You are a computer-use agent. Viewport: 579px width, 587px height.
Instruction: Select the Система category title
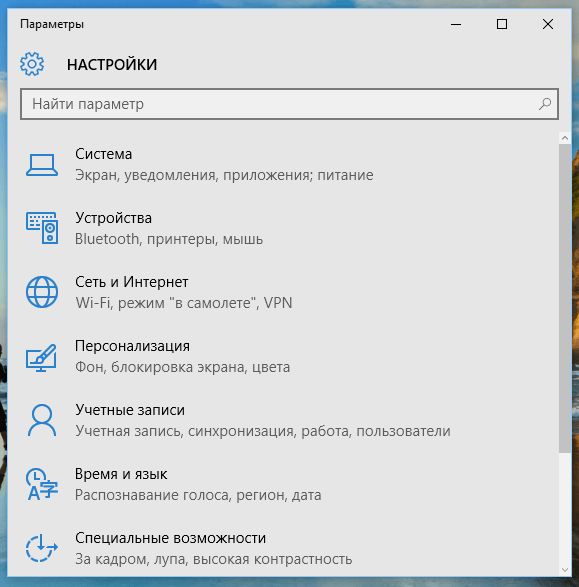(104, 154)
